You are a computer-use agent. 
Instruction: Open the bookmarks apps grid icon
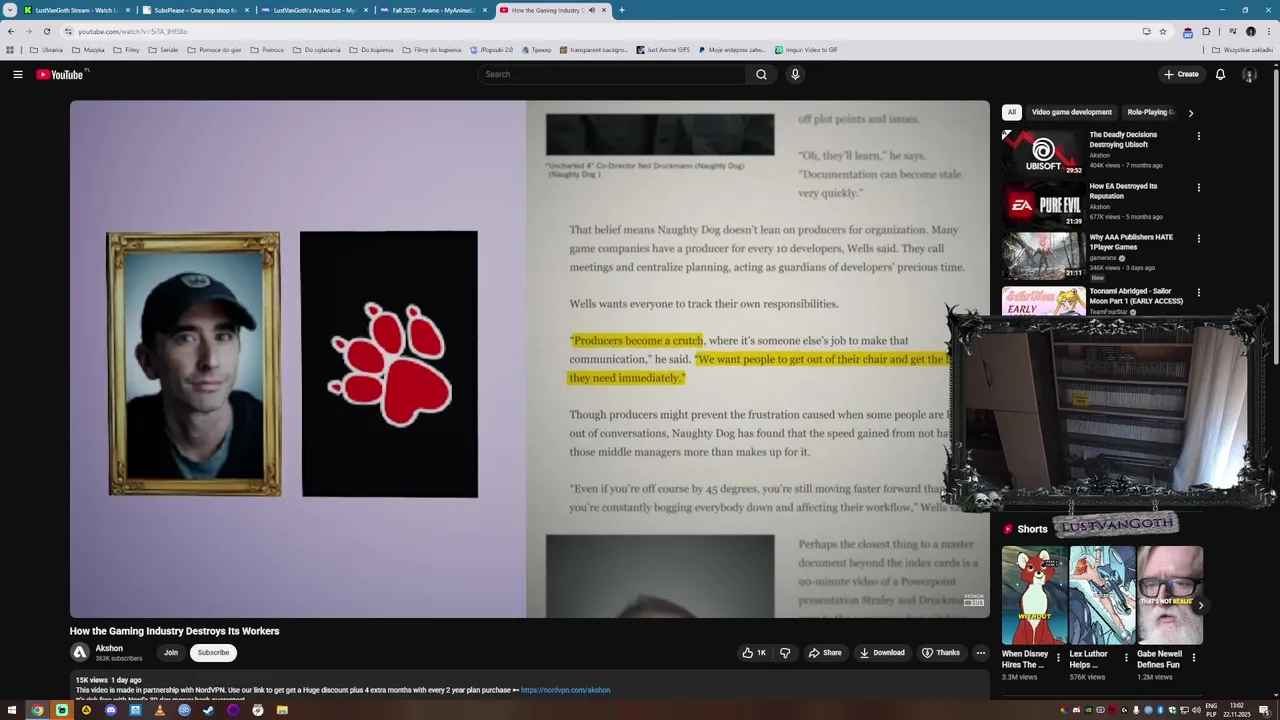tap(10, 49)
